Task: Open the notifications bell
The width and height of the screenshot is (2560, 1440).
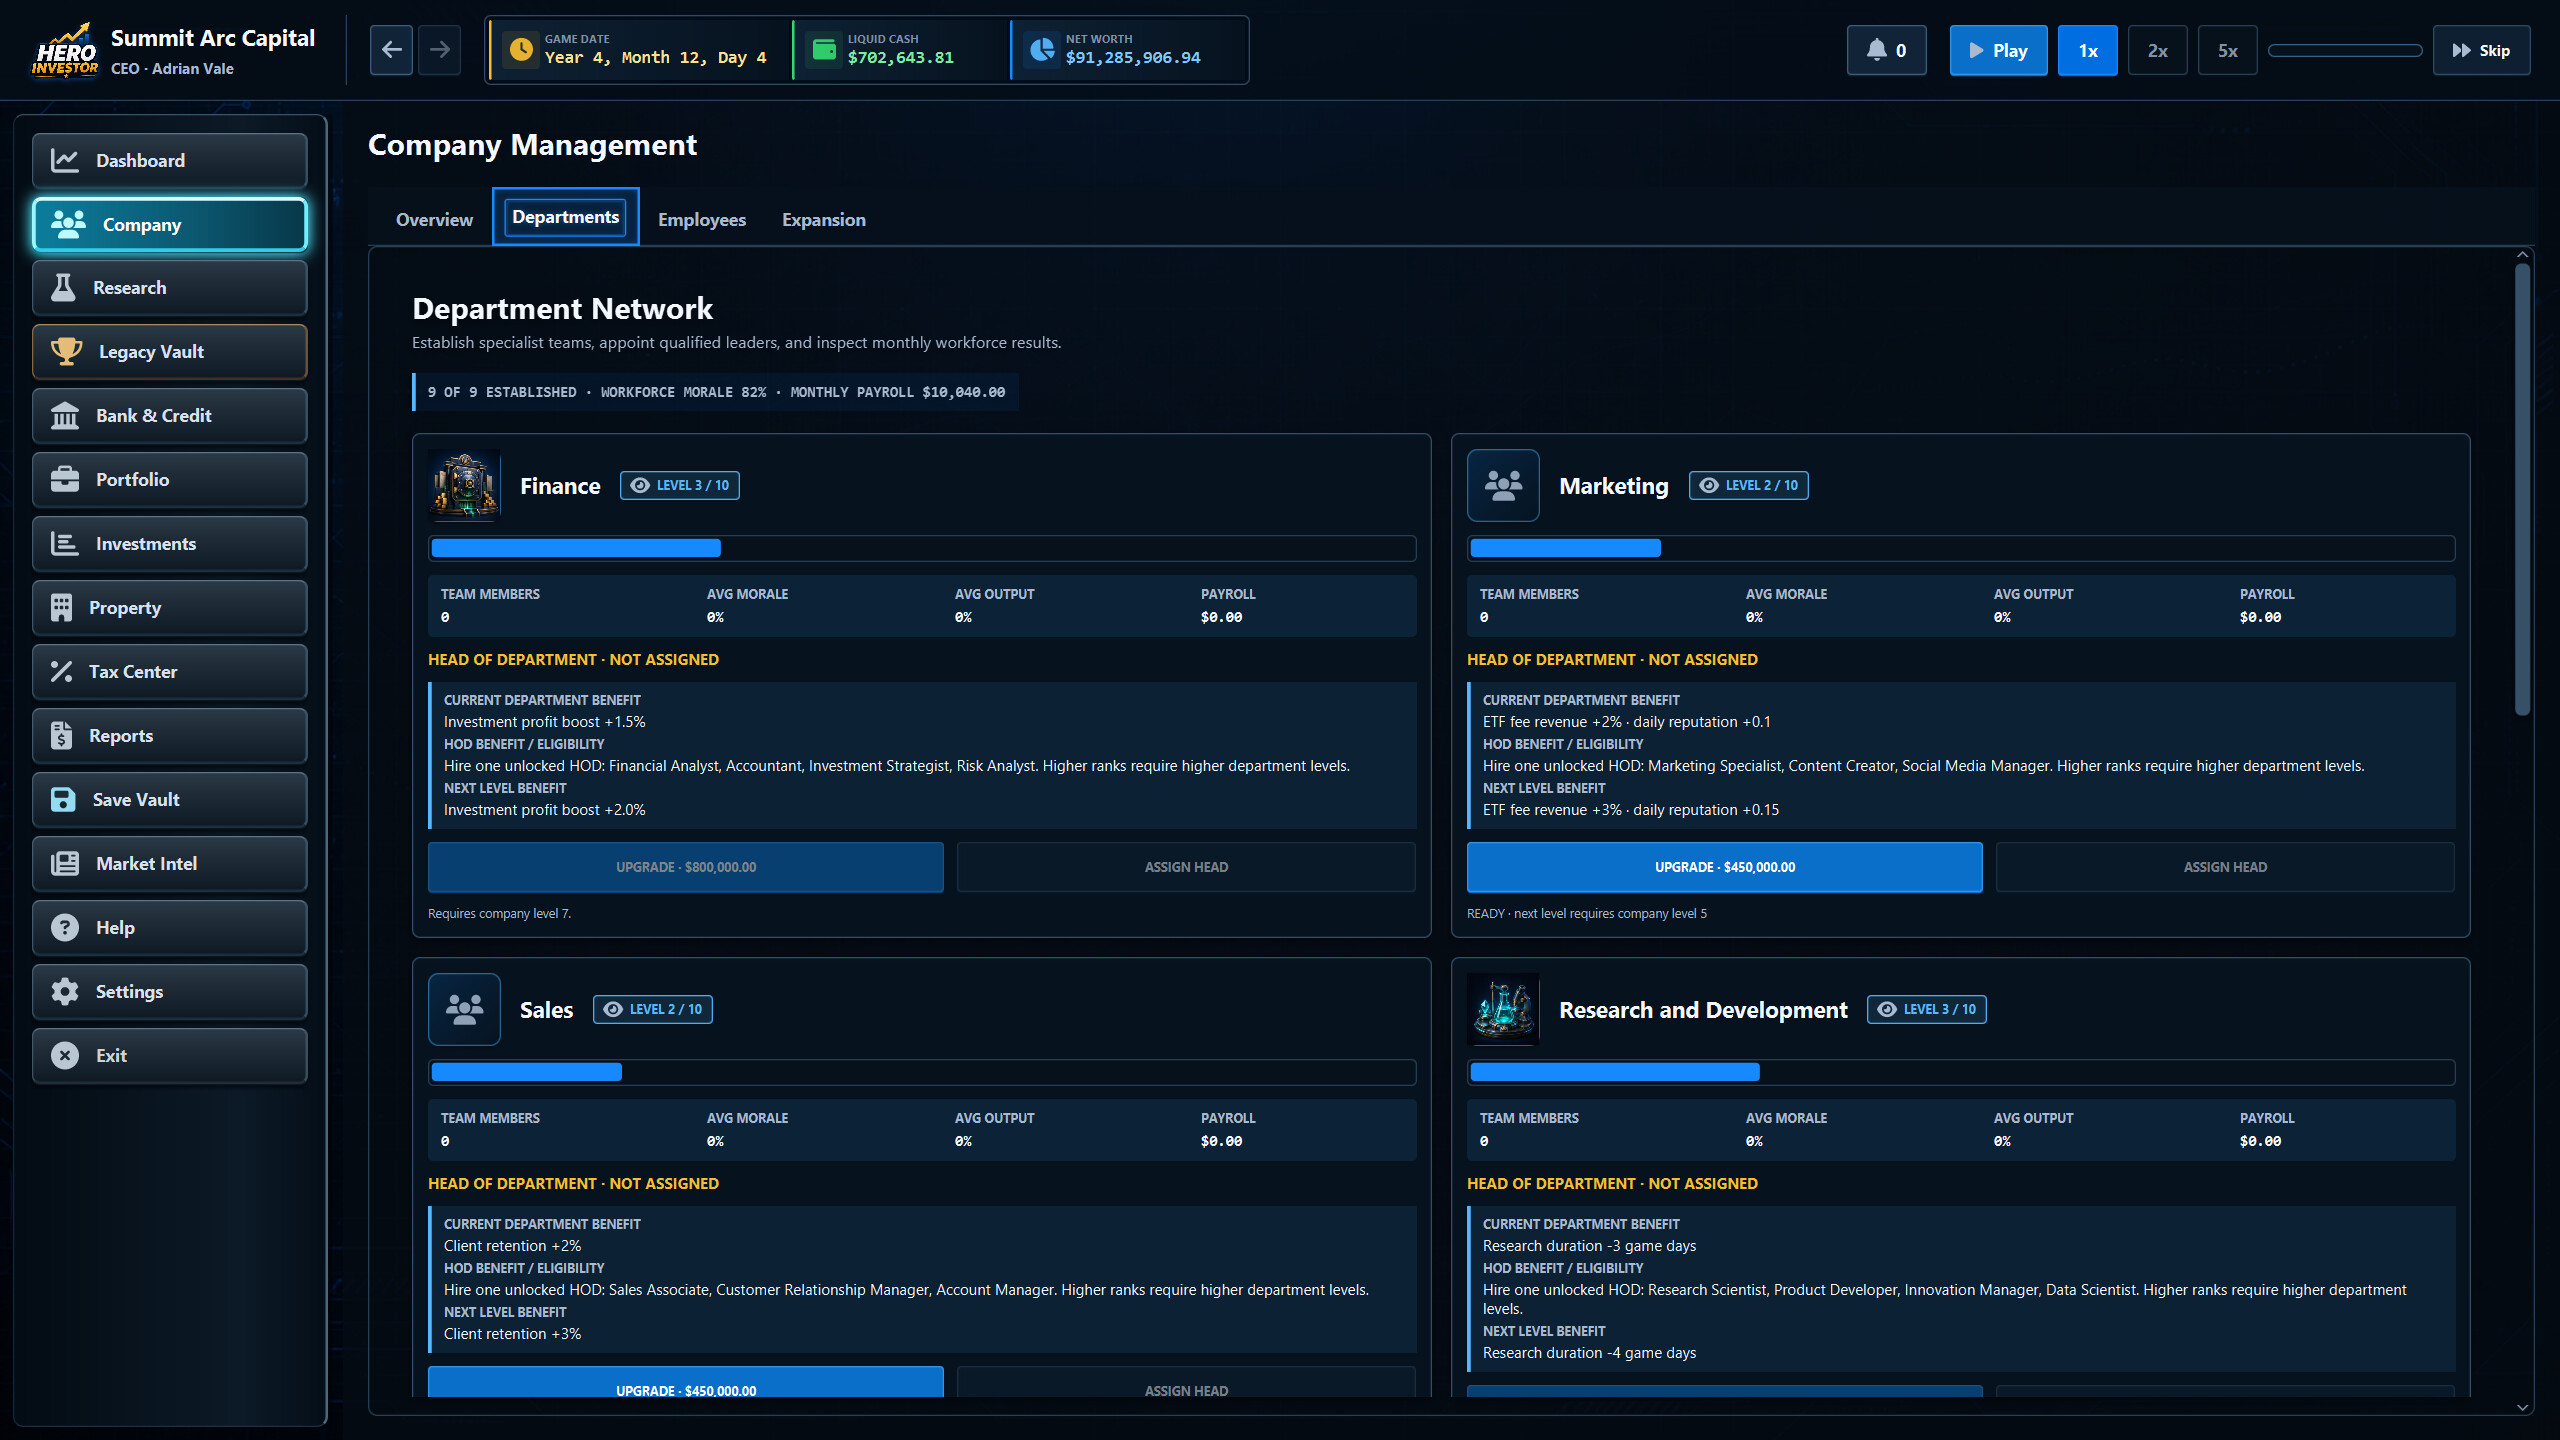Action: [x=1886, y=50]
